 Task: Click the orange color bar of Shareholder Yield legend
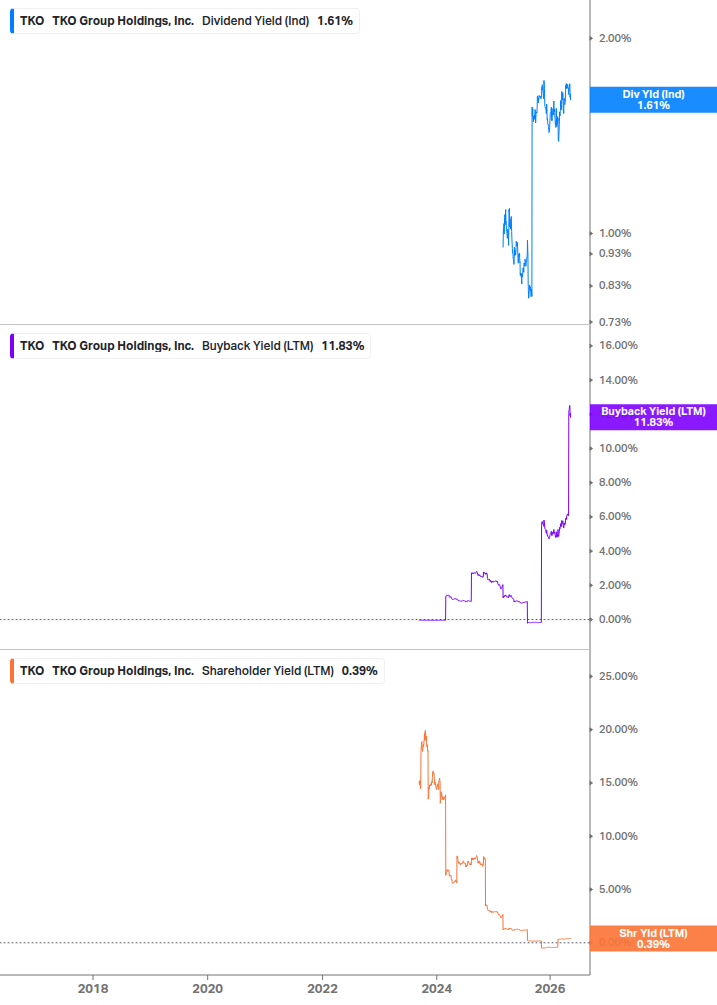coord(12,671)
